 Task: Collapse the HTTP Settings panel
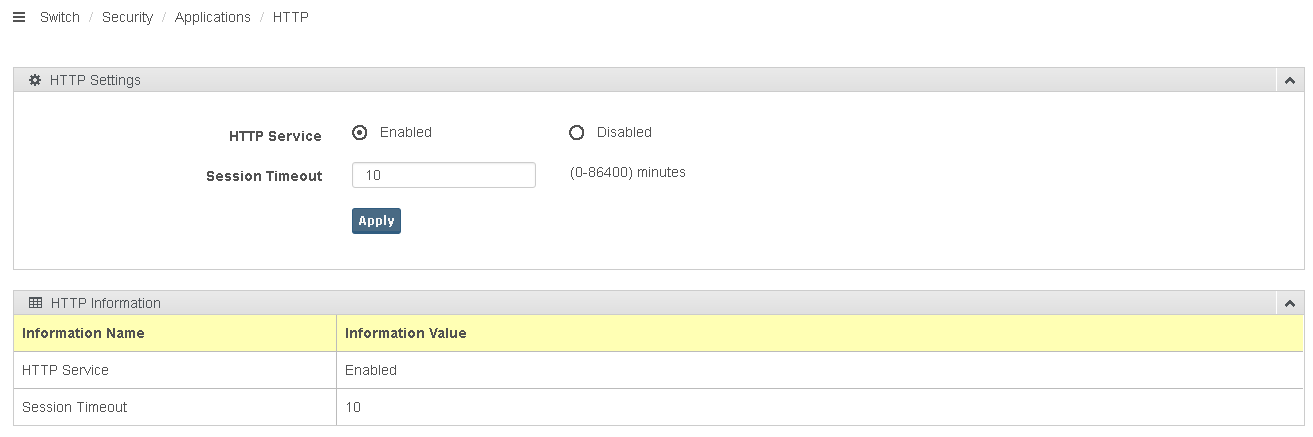(1290, 80)
